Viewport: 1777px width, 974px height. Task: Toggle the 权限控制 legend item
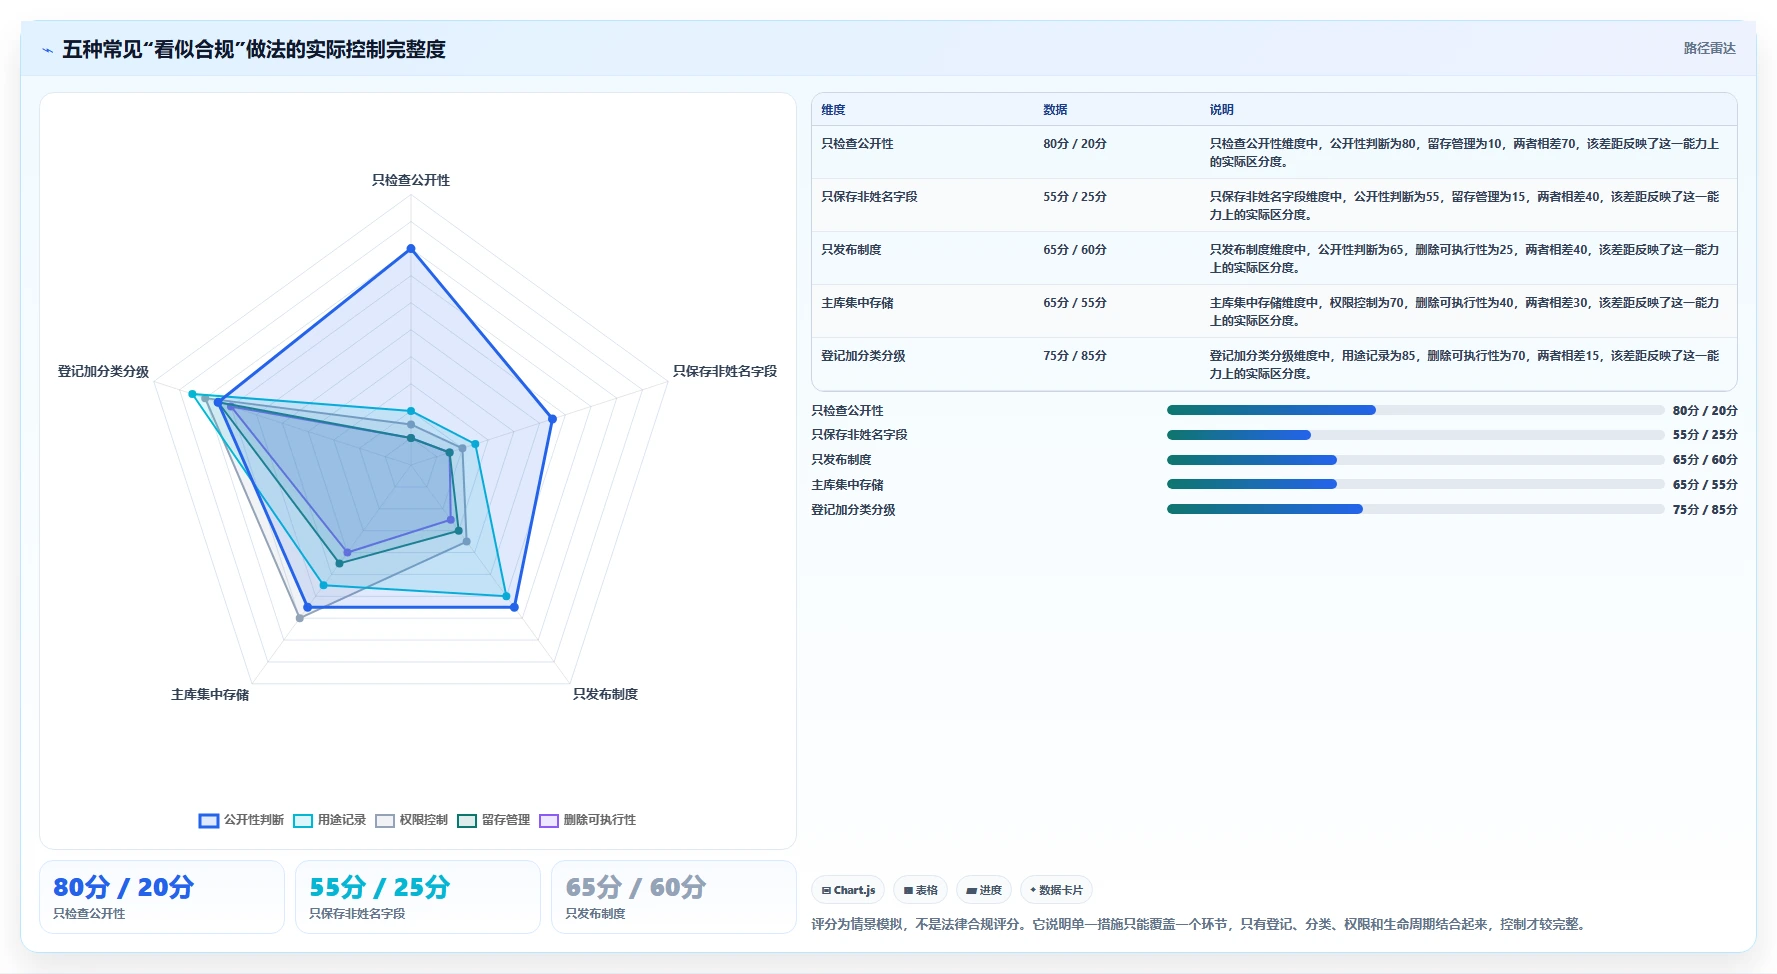coord(411,820)
